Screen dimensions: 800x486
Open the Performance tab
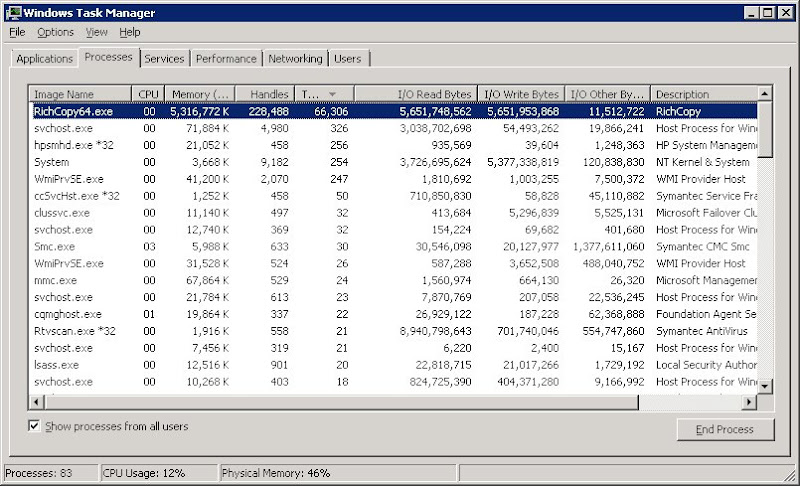[226, 59]
